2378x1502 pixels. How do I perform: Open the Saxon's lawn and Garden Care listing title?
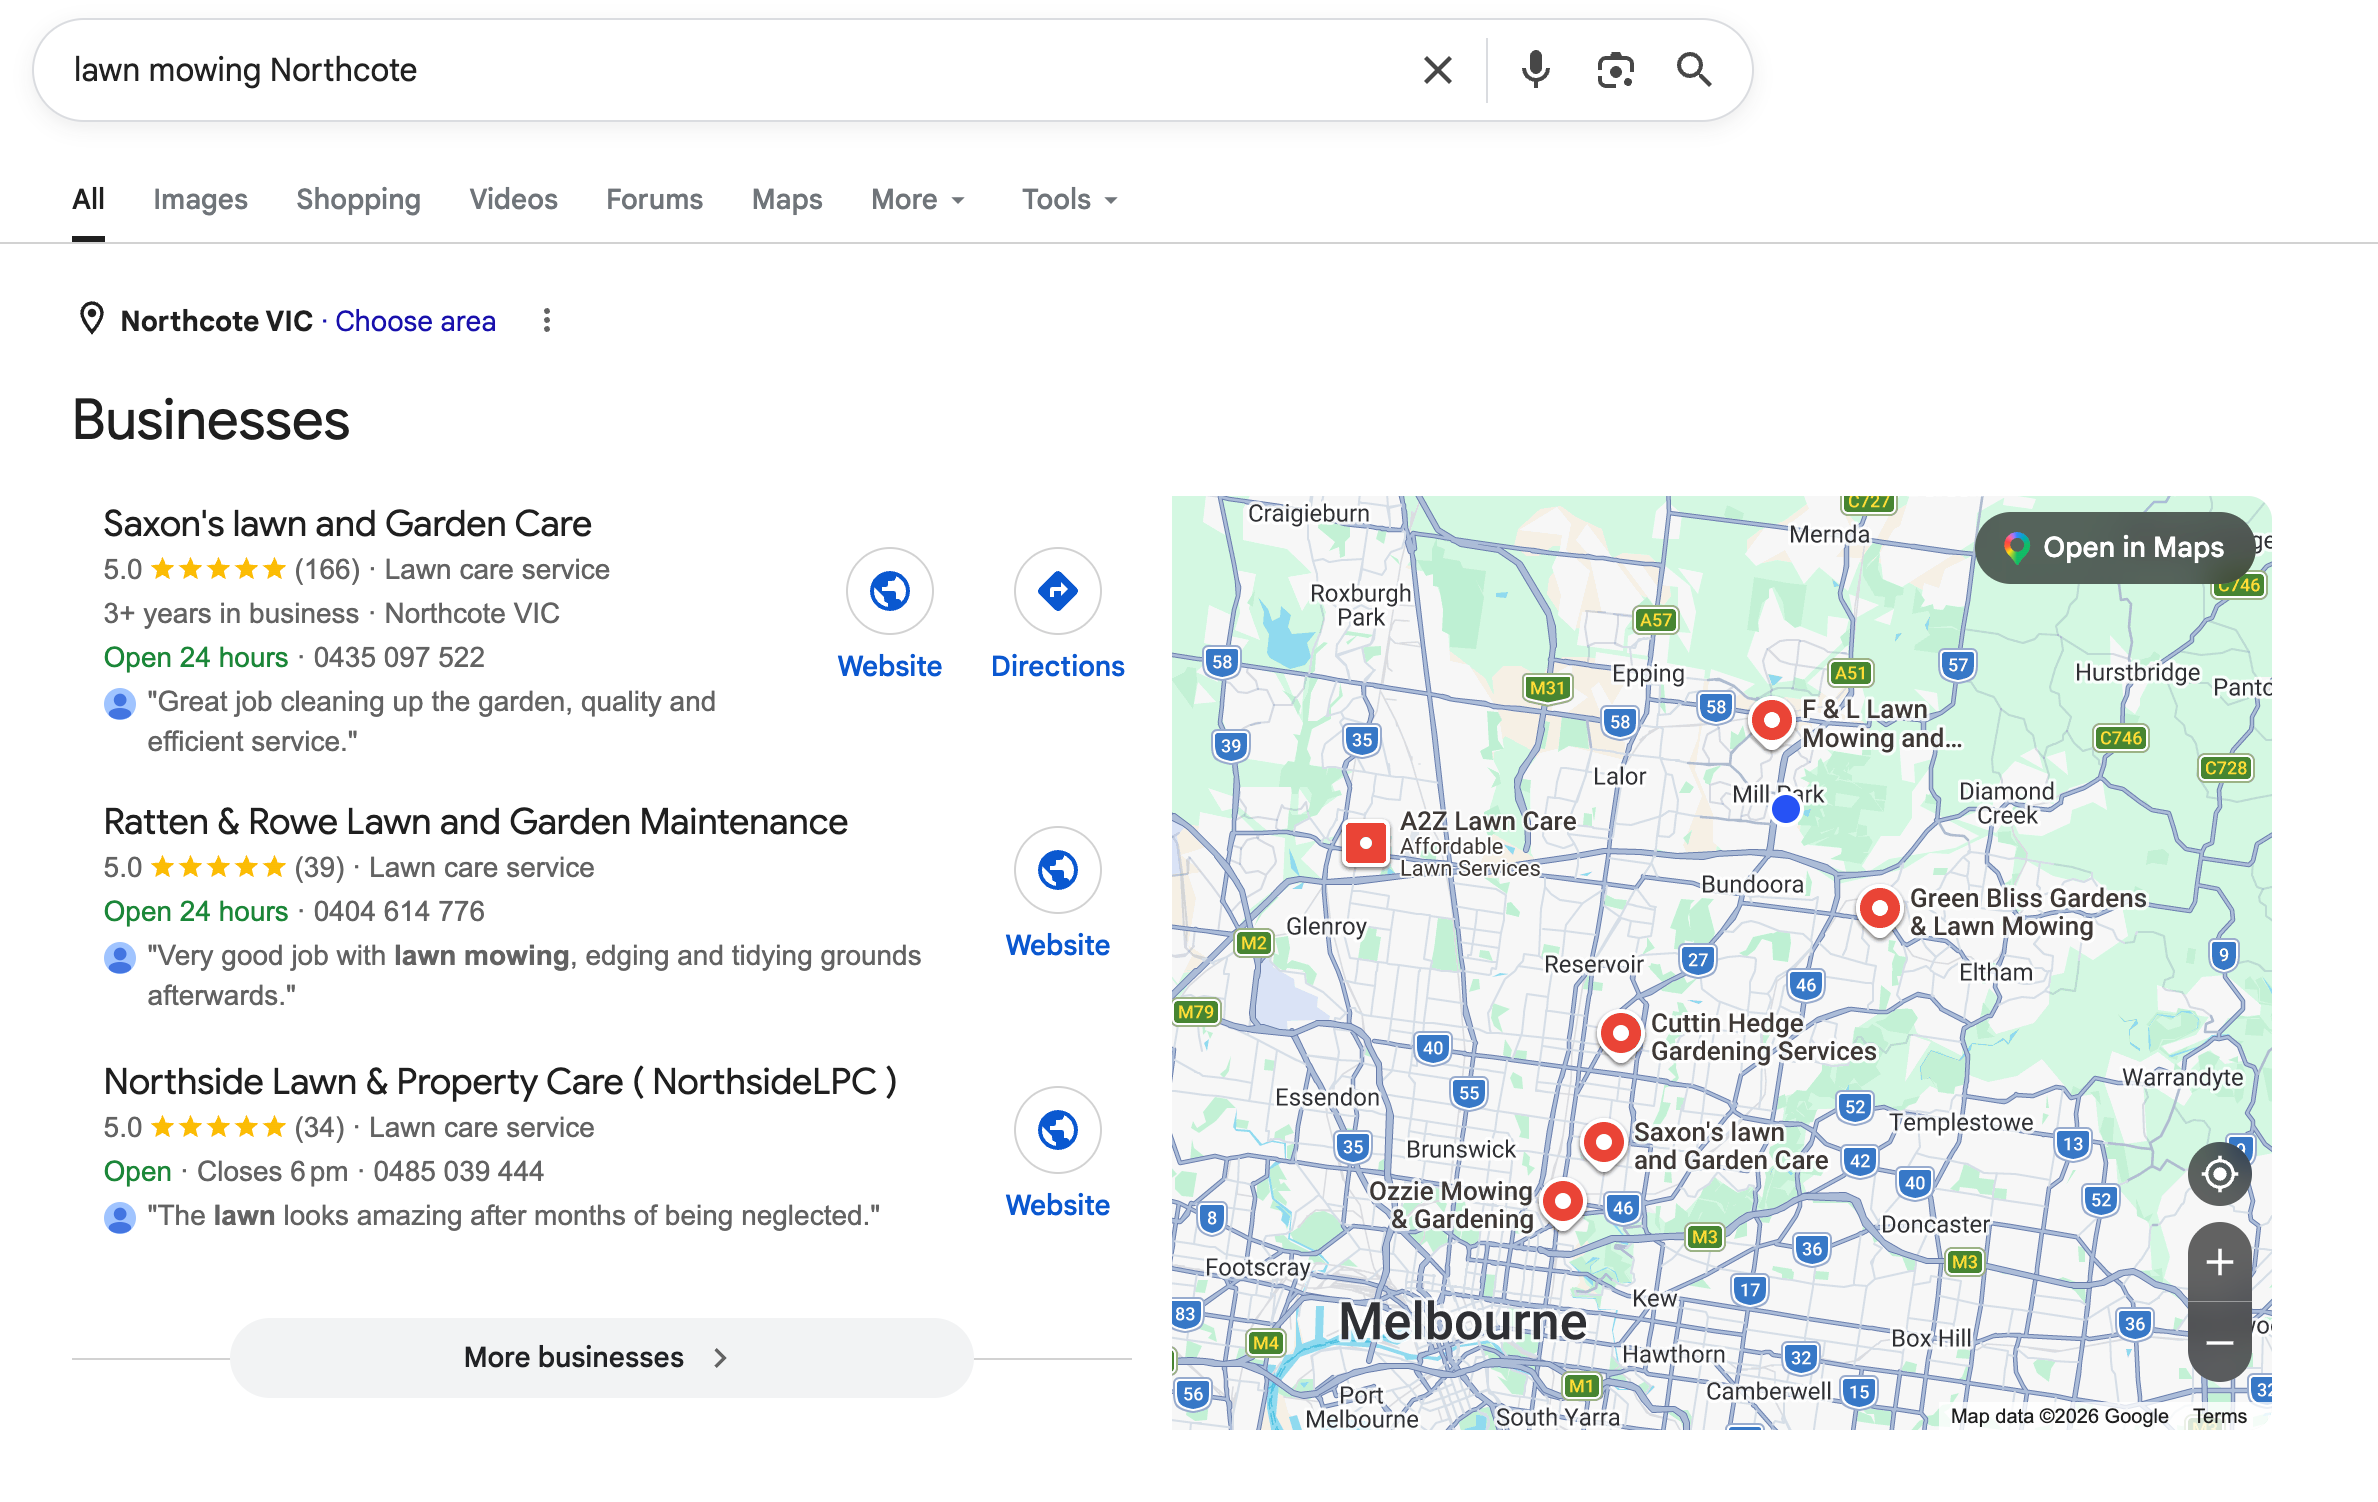pyautogui.click(x=347, y=524)
